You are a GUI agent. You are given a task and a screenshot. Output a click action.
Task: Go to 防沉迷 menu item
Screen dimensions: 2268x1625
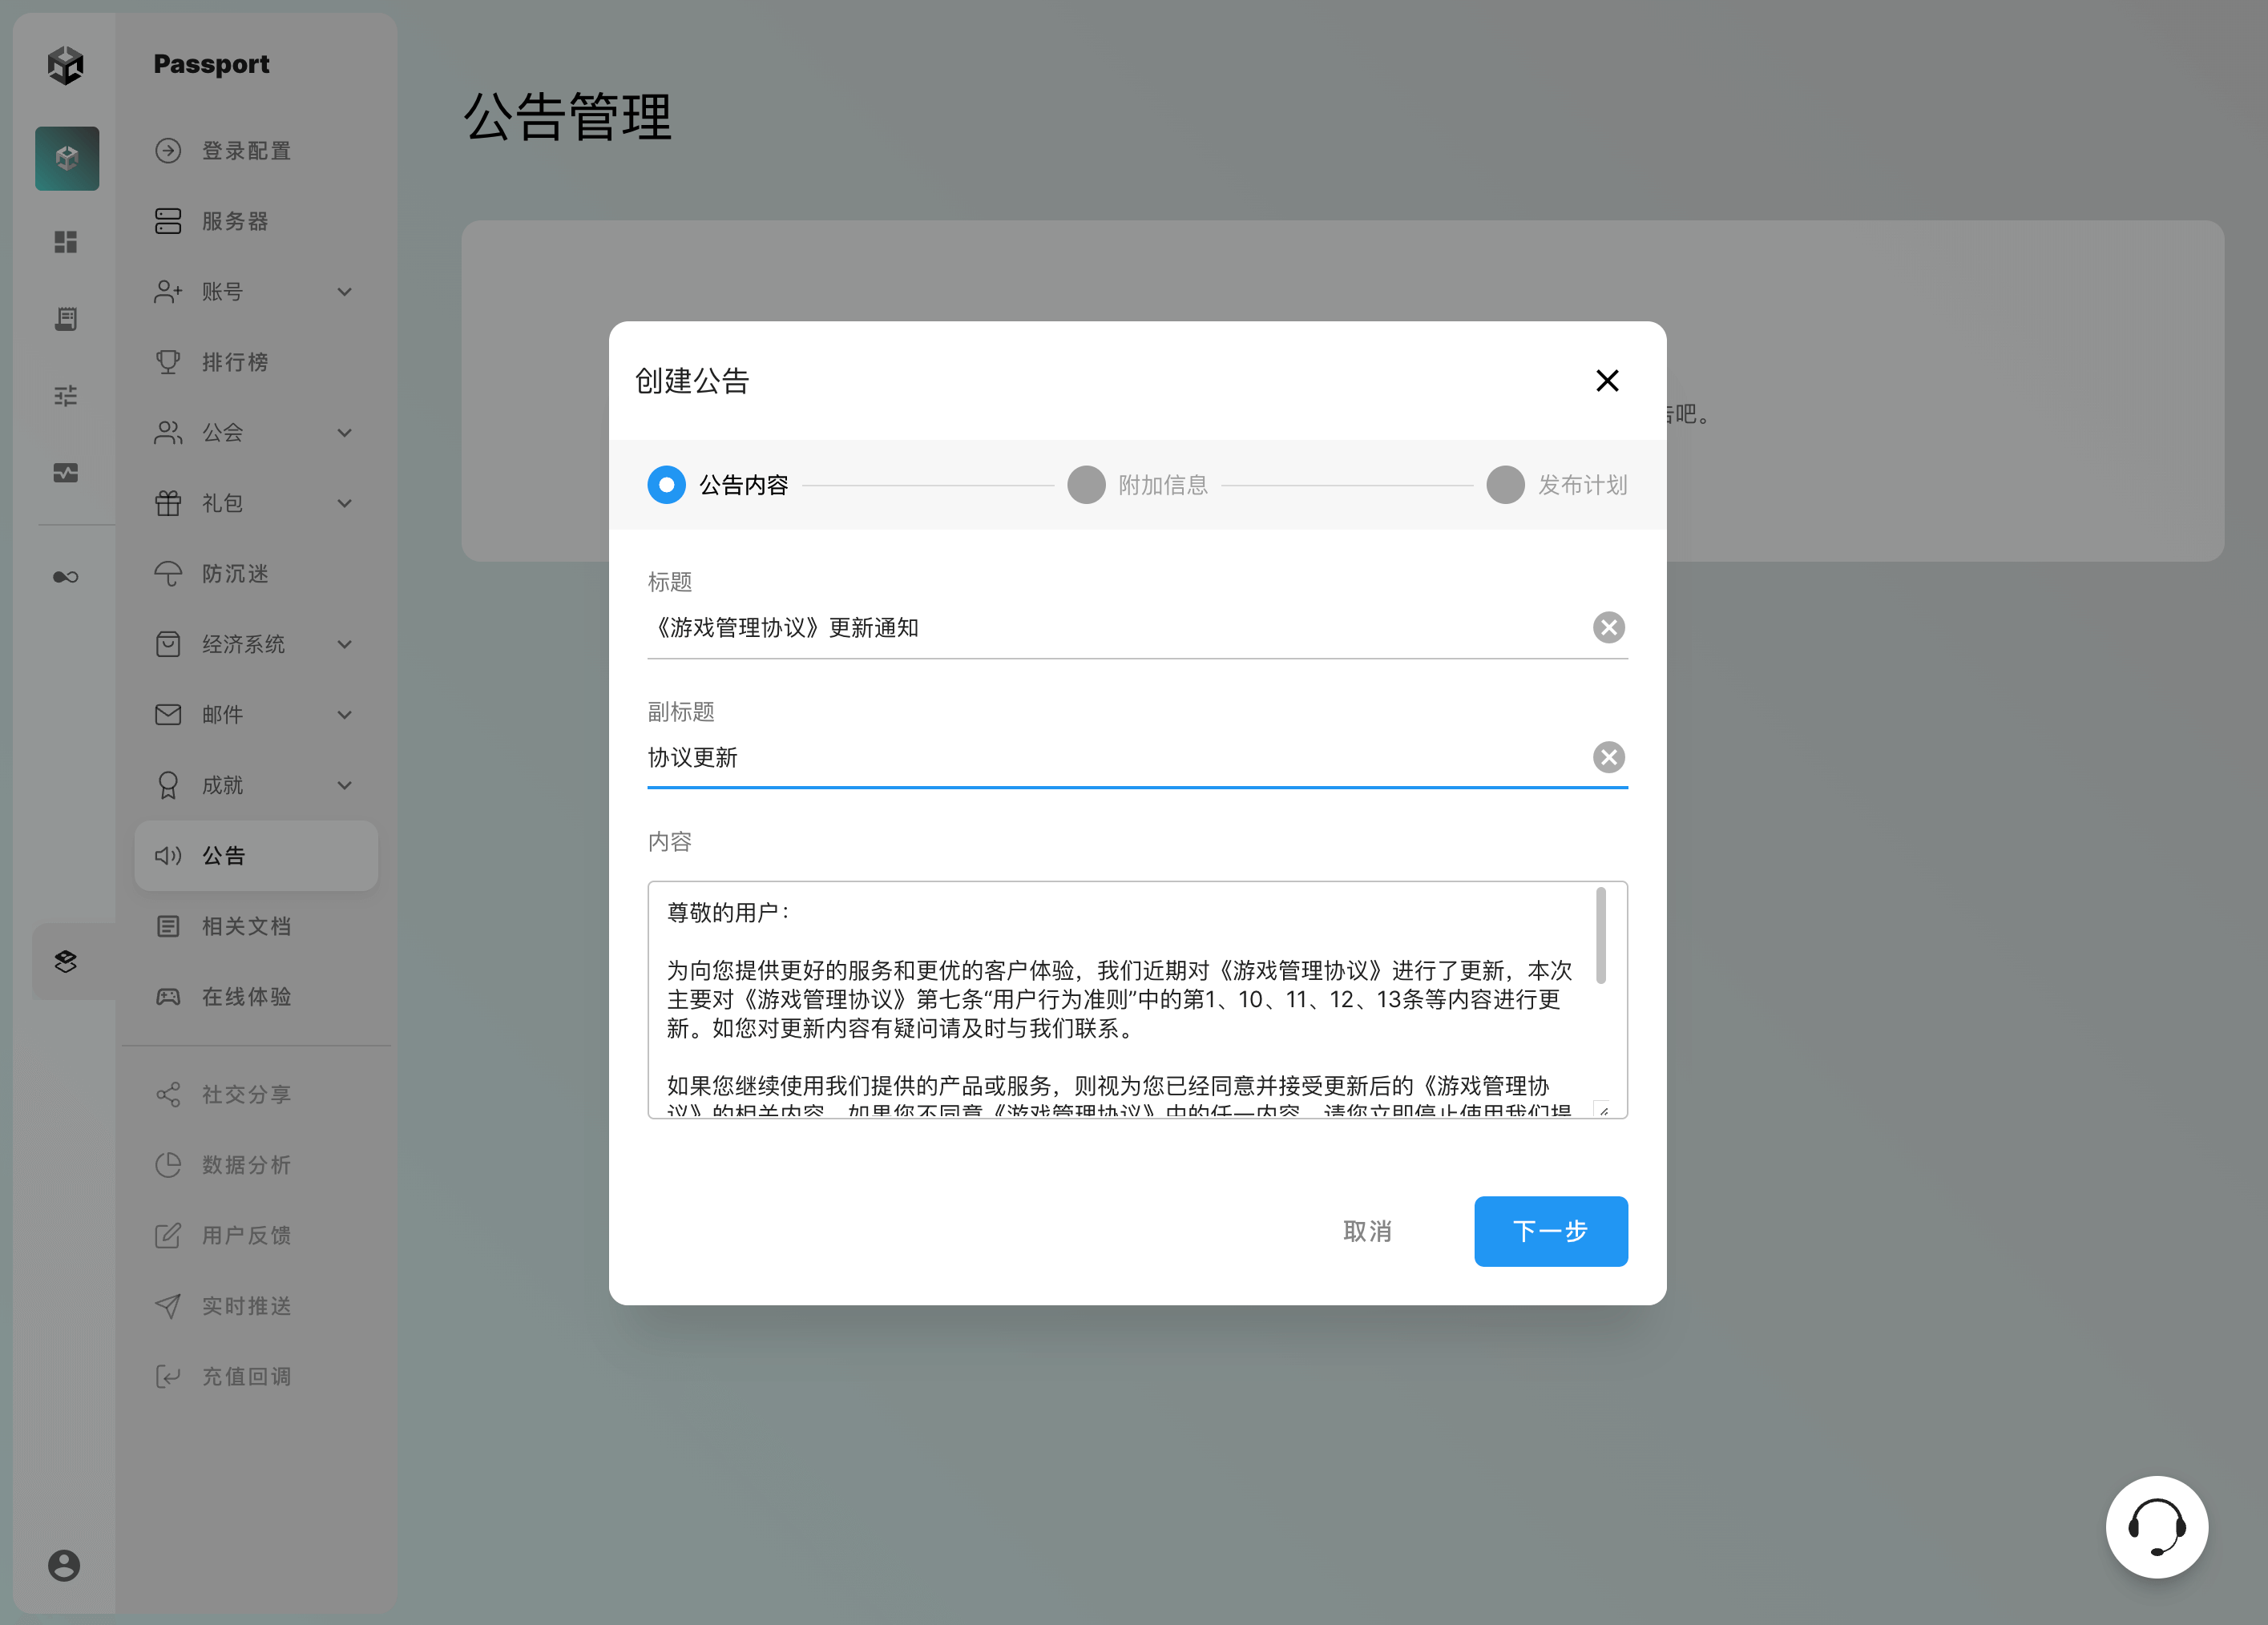[x=235, y=574]
